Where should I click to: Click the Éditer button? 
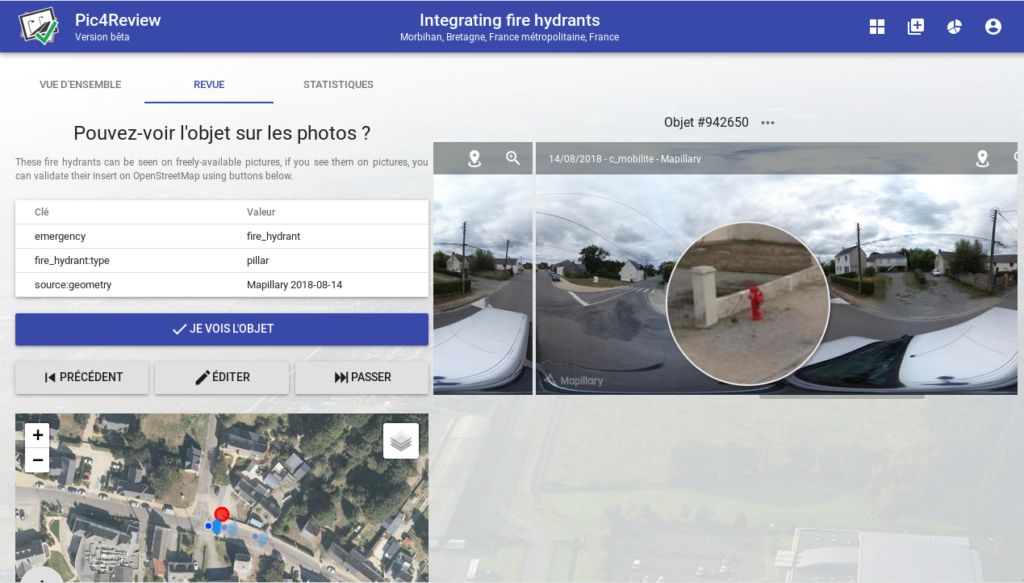pyautogui.click(x=222, y=377)
